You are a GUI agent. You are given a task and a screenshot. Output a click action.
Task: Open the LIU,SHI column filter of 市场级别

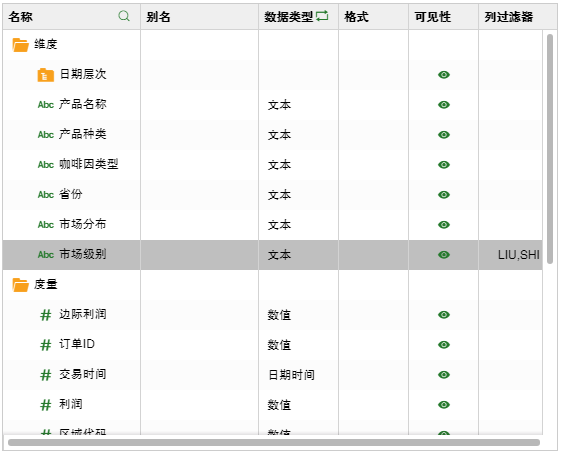tap(519, 255)
